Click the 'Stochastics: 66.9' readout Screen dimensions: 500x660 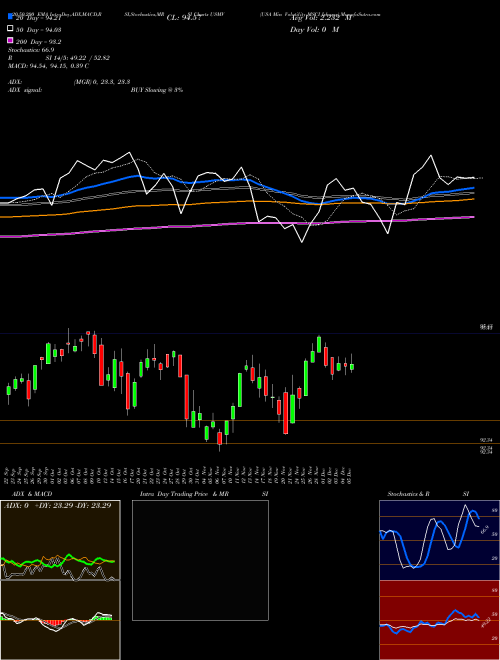coord(31,50)
